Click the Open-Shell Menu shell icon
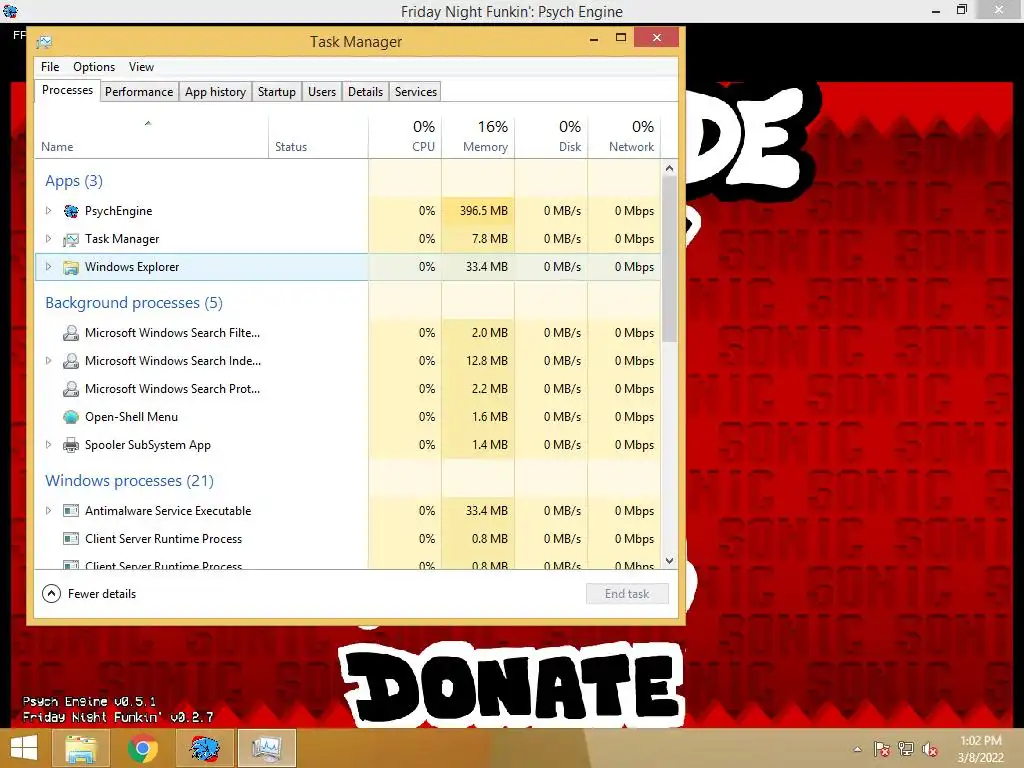The image size is (1024, 768). 71,417
